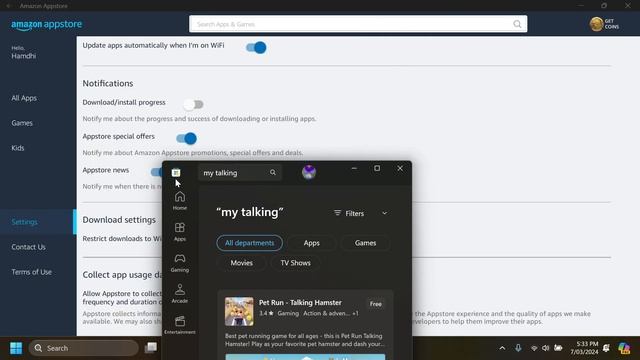
Task: Open All Apps in Amazon Appstore sidebar
Action: [x=24, y=98]
